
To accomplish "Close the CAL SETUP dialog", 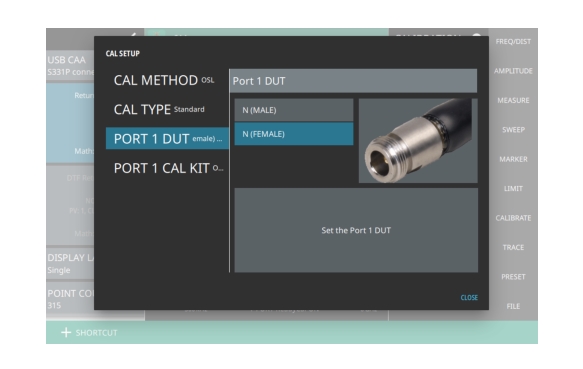I will point(469,298).
